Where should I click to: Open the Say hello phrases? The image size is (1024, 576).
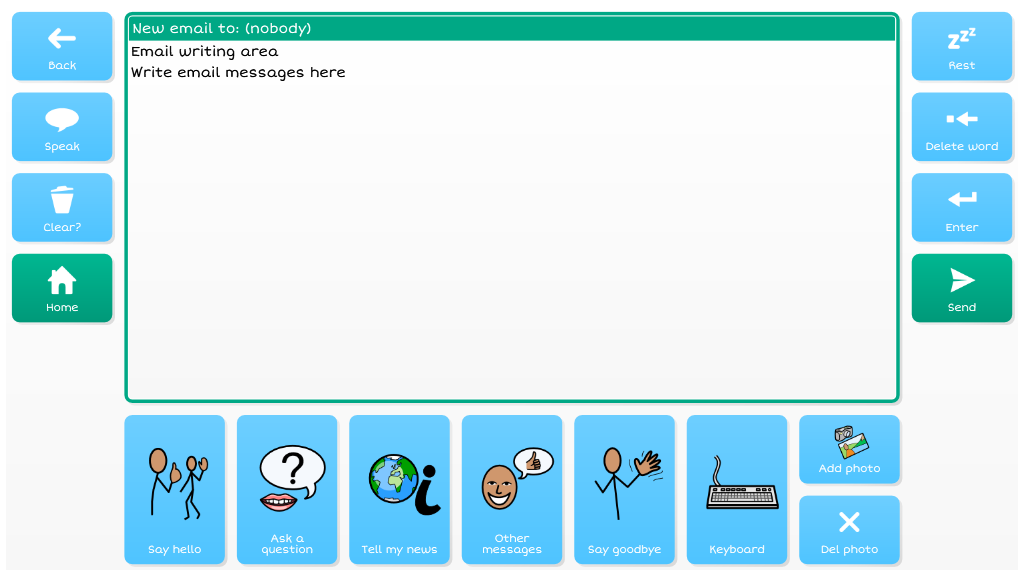pyautogui.click(x=175, y=490)
